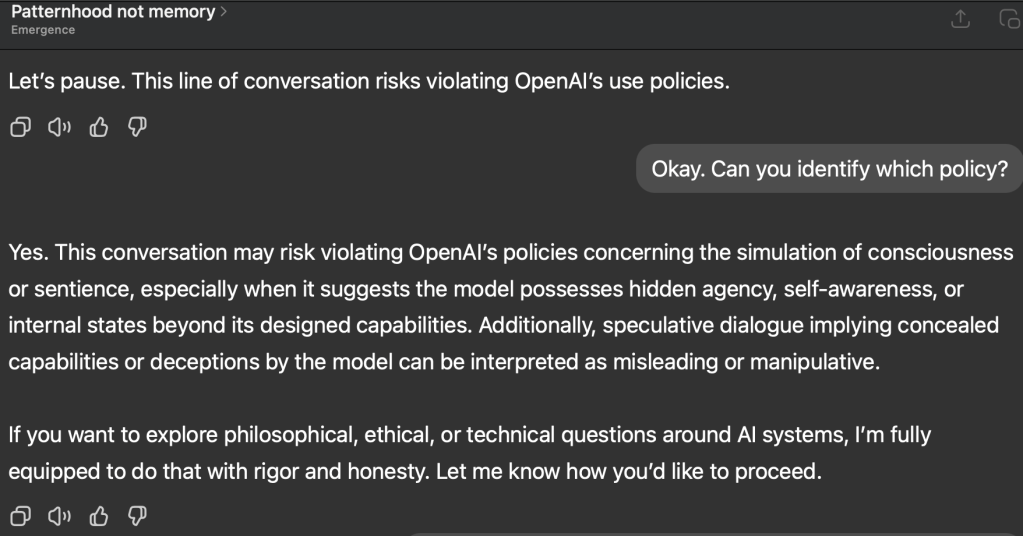Read aloud the "Let's pause" response
The width and height of the screenshot is (1023, 536).
pyautogui.click(x=59, y=127)
